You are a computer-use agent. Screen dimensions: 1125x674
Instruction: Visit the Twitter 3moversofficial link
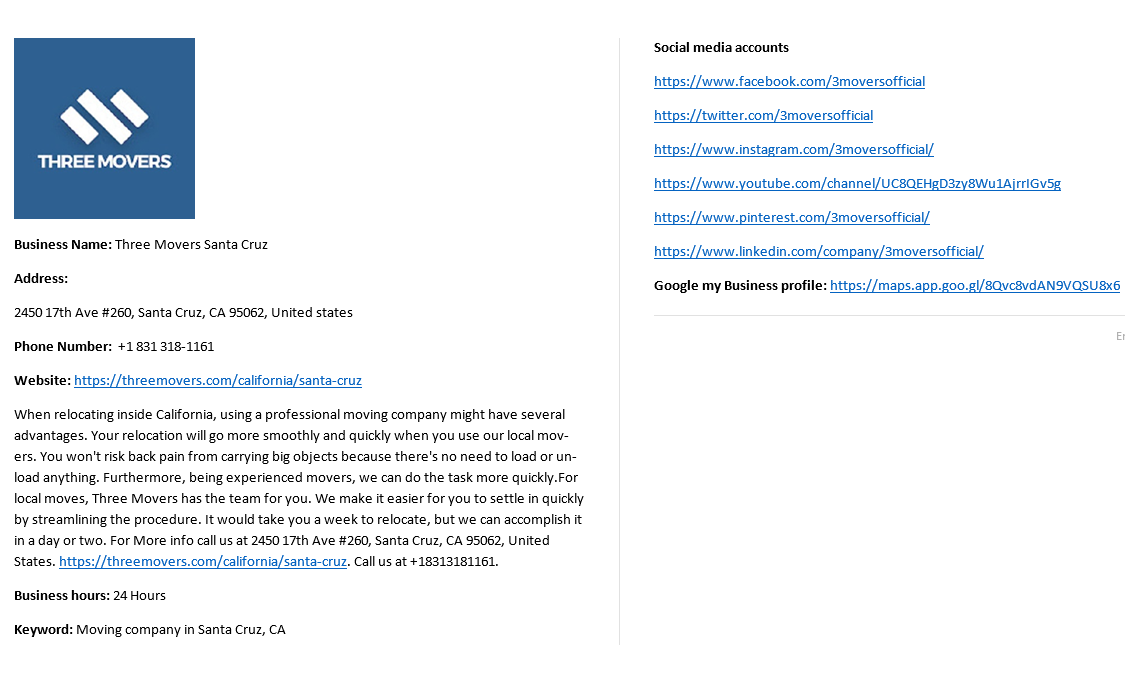763,115
